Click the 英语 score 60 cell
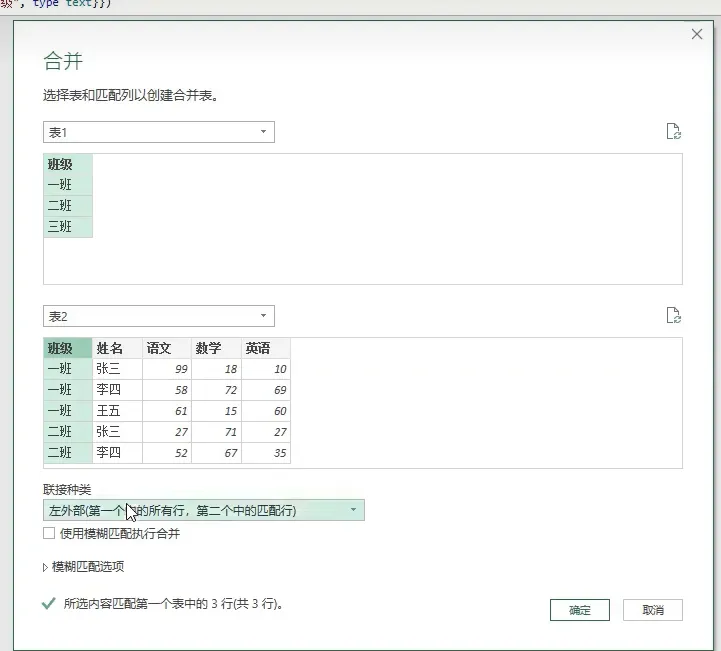This screenshot has width=721, height=651. coord(266,411)
